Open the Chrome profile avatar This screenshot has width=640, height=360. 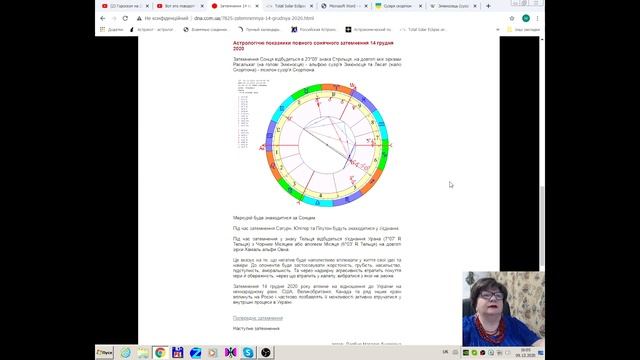(x=526, y=18)
